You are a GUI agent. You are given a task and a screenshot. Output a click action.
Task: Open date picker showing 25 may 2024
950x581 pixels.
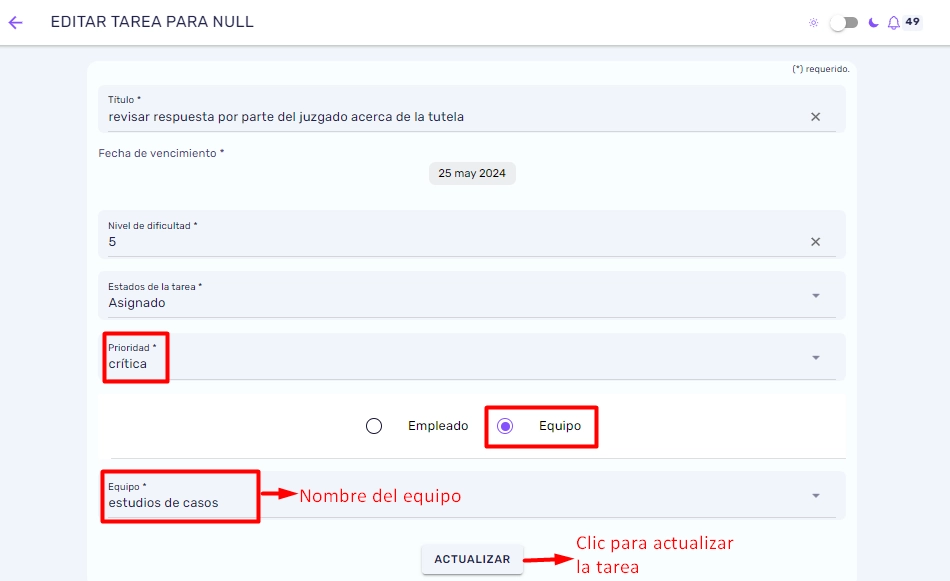(x=472, y=173)
